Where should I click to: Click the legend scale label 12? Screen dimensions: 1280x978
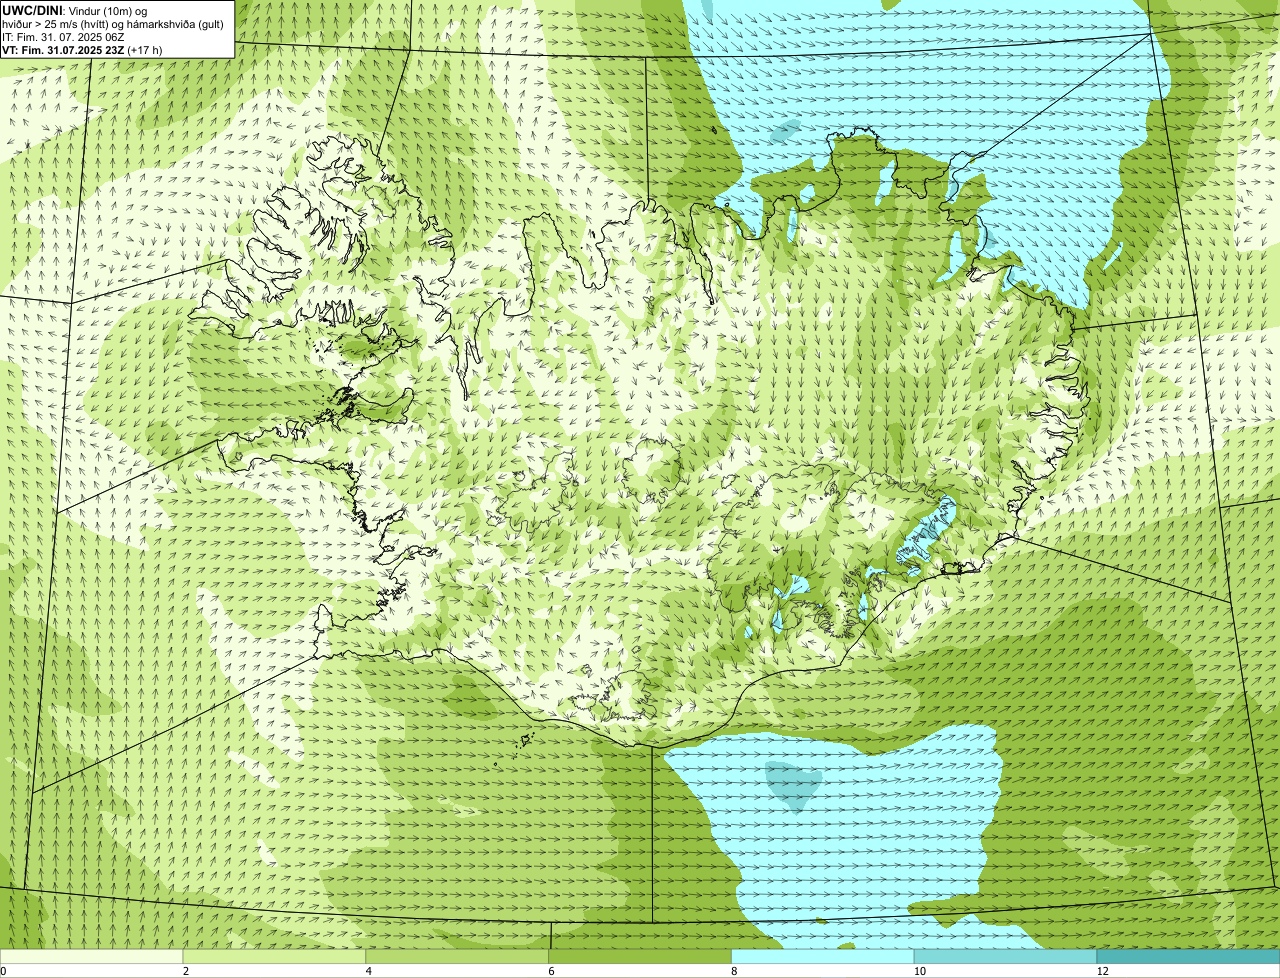point(1102,971)
